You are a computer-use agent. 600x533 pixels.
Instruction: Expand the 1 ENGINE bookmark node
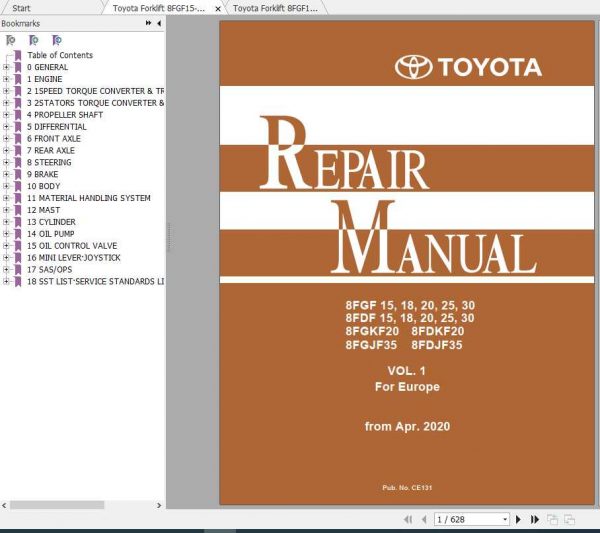(5, 79)
